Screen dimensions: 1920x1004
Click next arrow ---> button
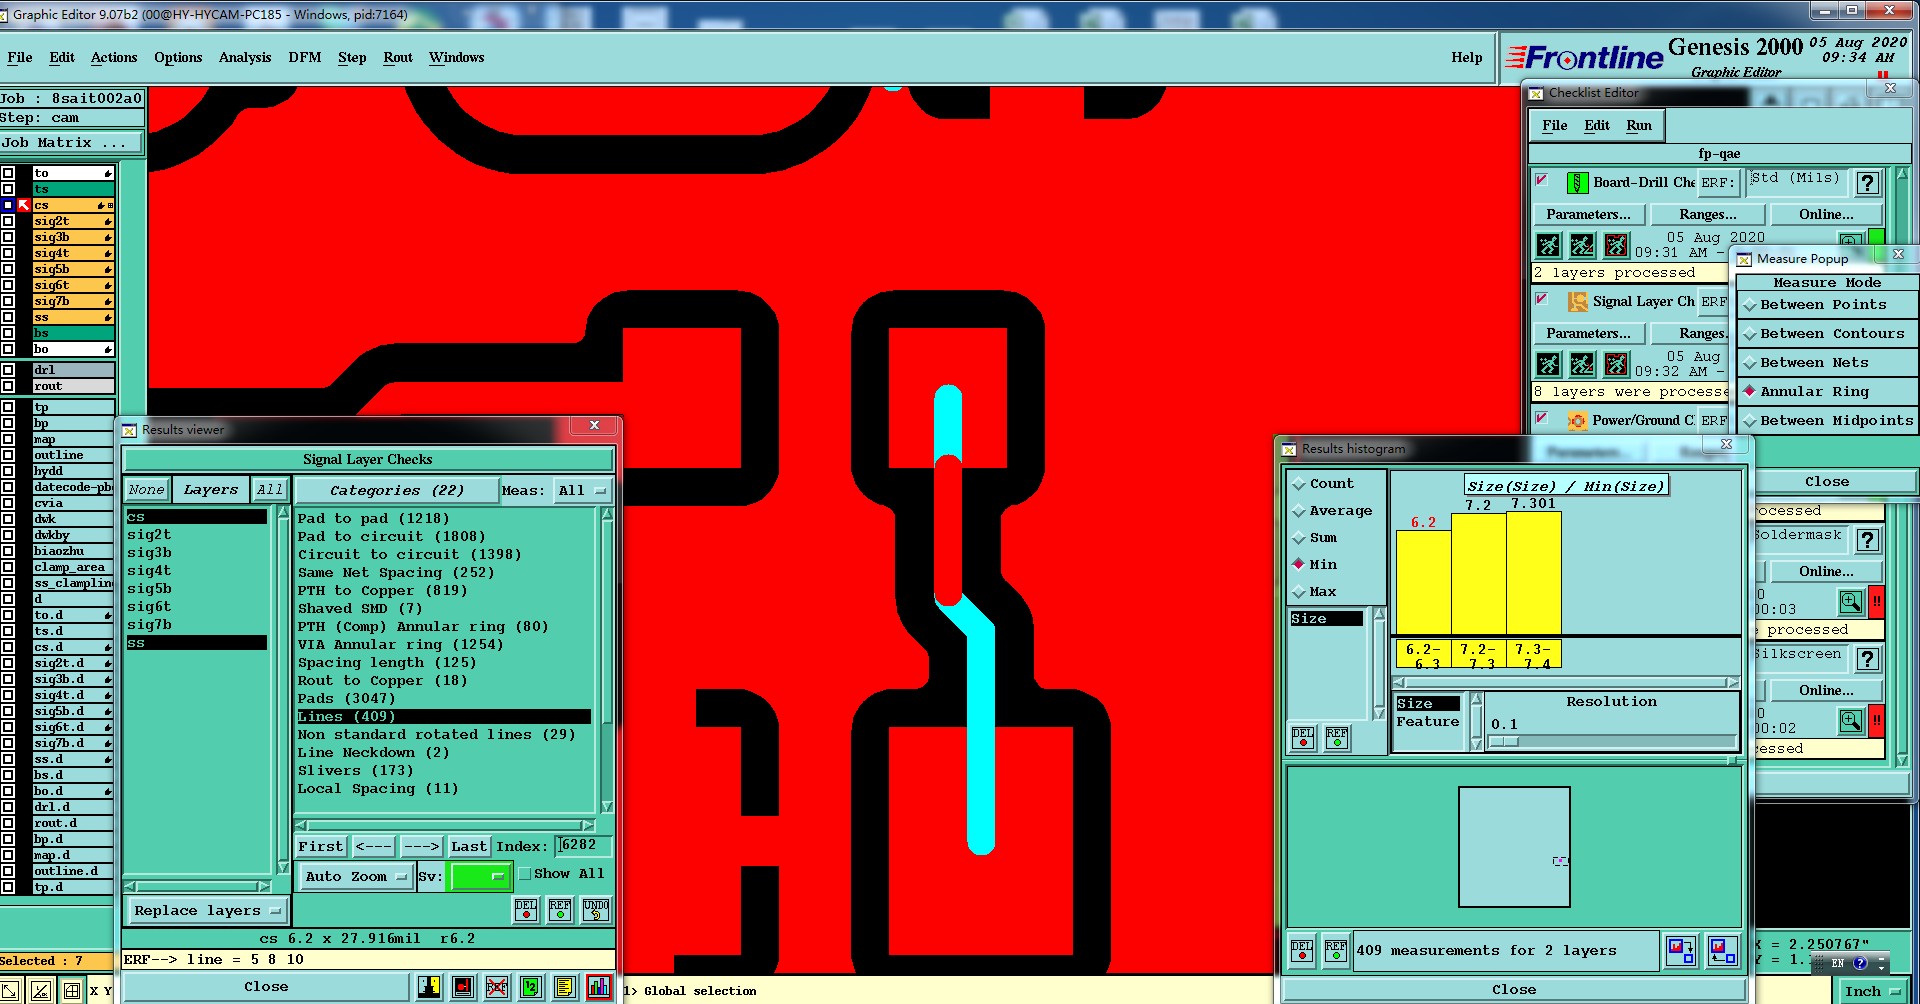(x=421, y=846)
